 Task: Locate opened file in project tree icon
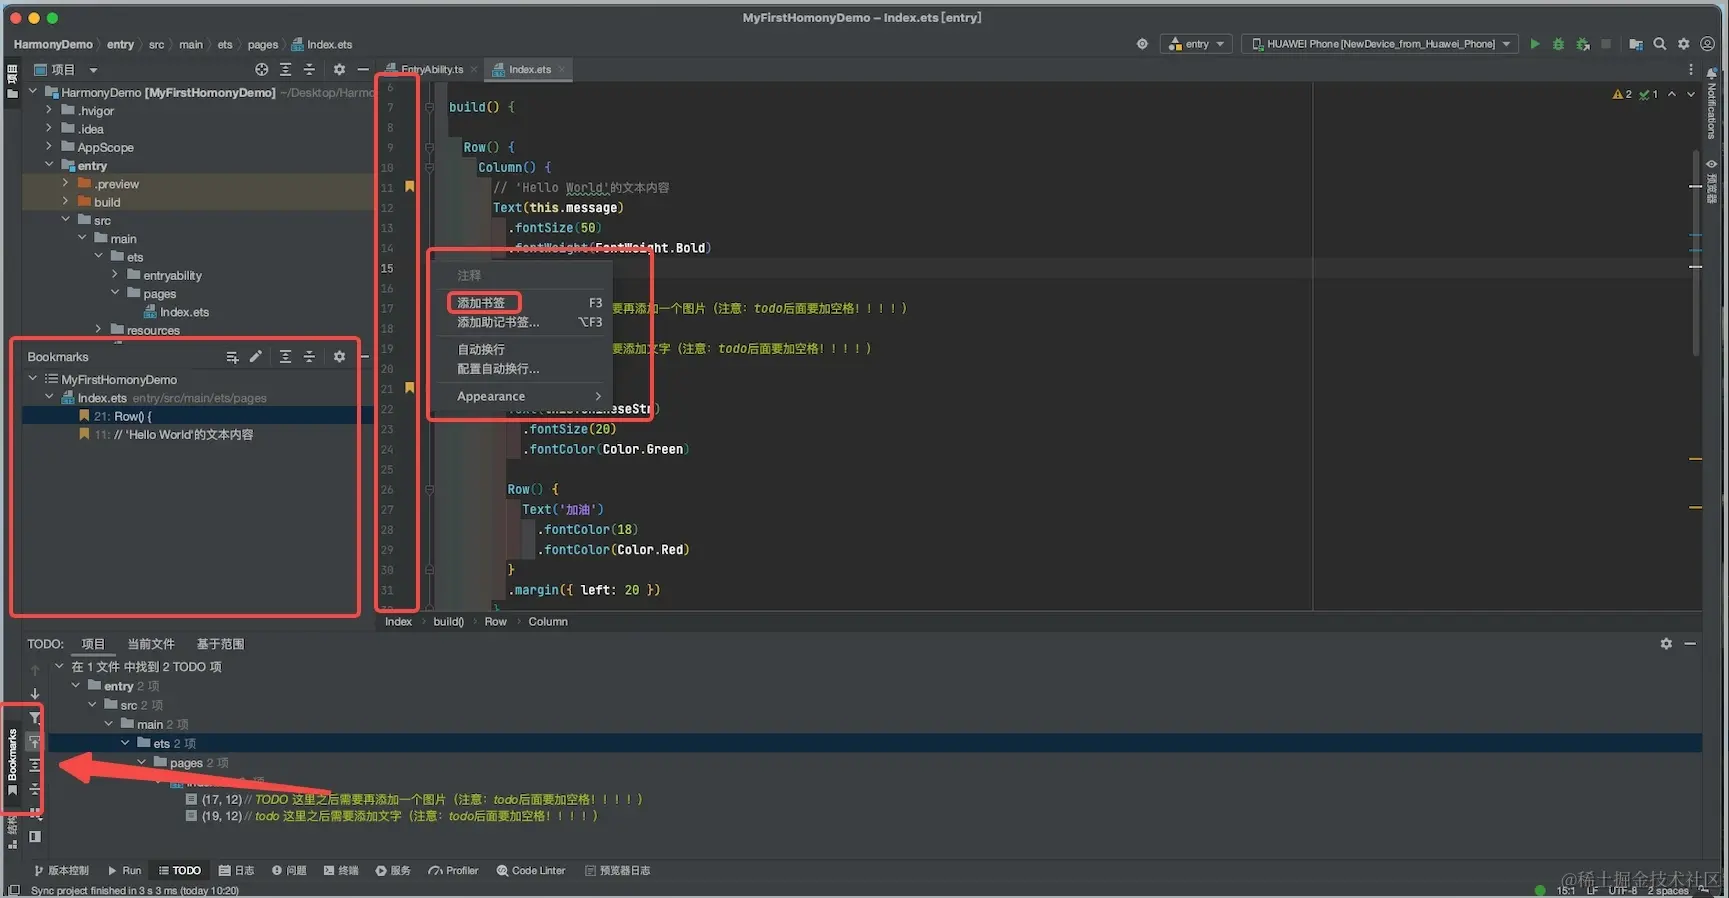[x=261, y=70]
